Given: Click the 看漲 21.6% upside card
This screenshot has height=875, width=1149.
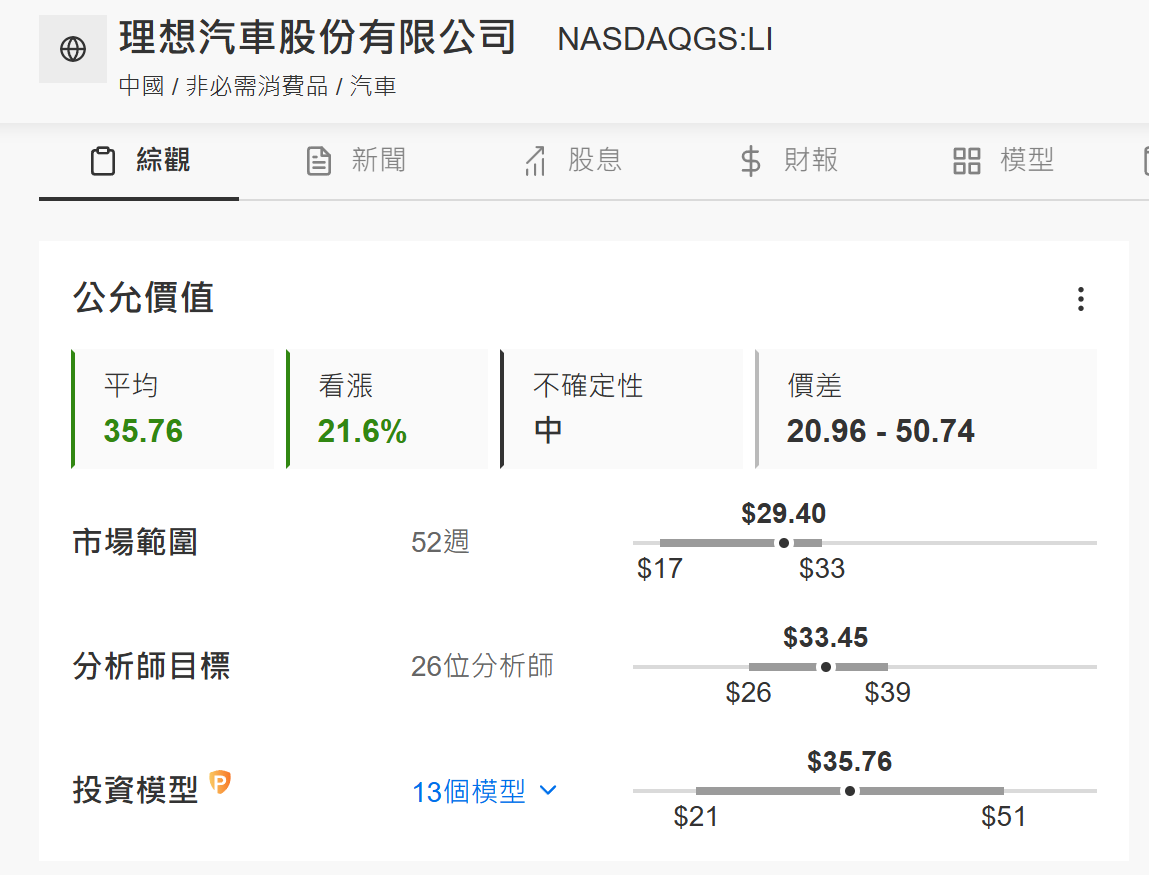Looking at the screenshot, I should pyautogui.click(x=387, y=409).
